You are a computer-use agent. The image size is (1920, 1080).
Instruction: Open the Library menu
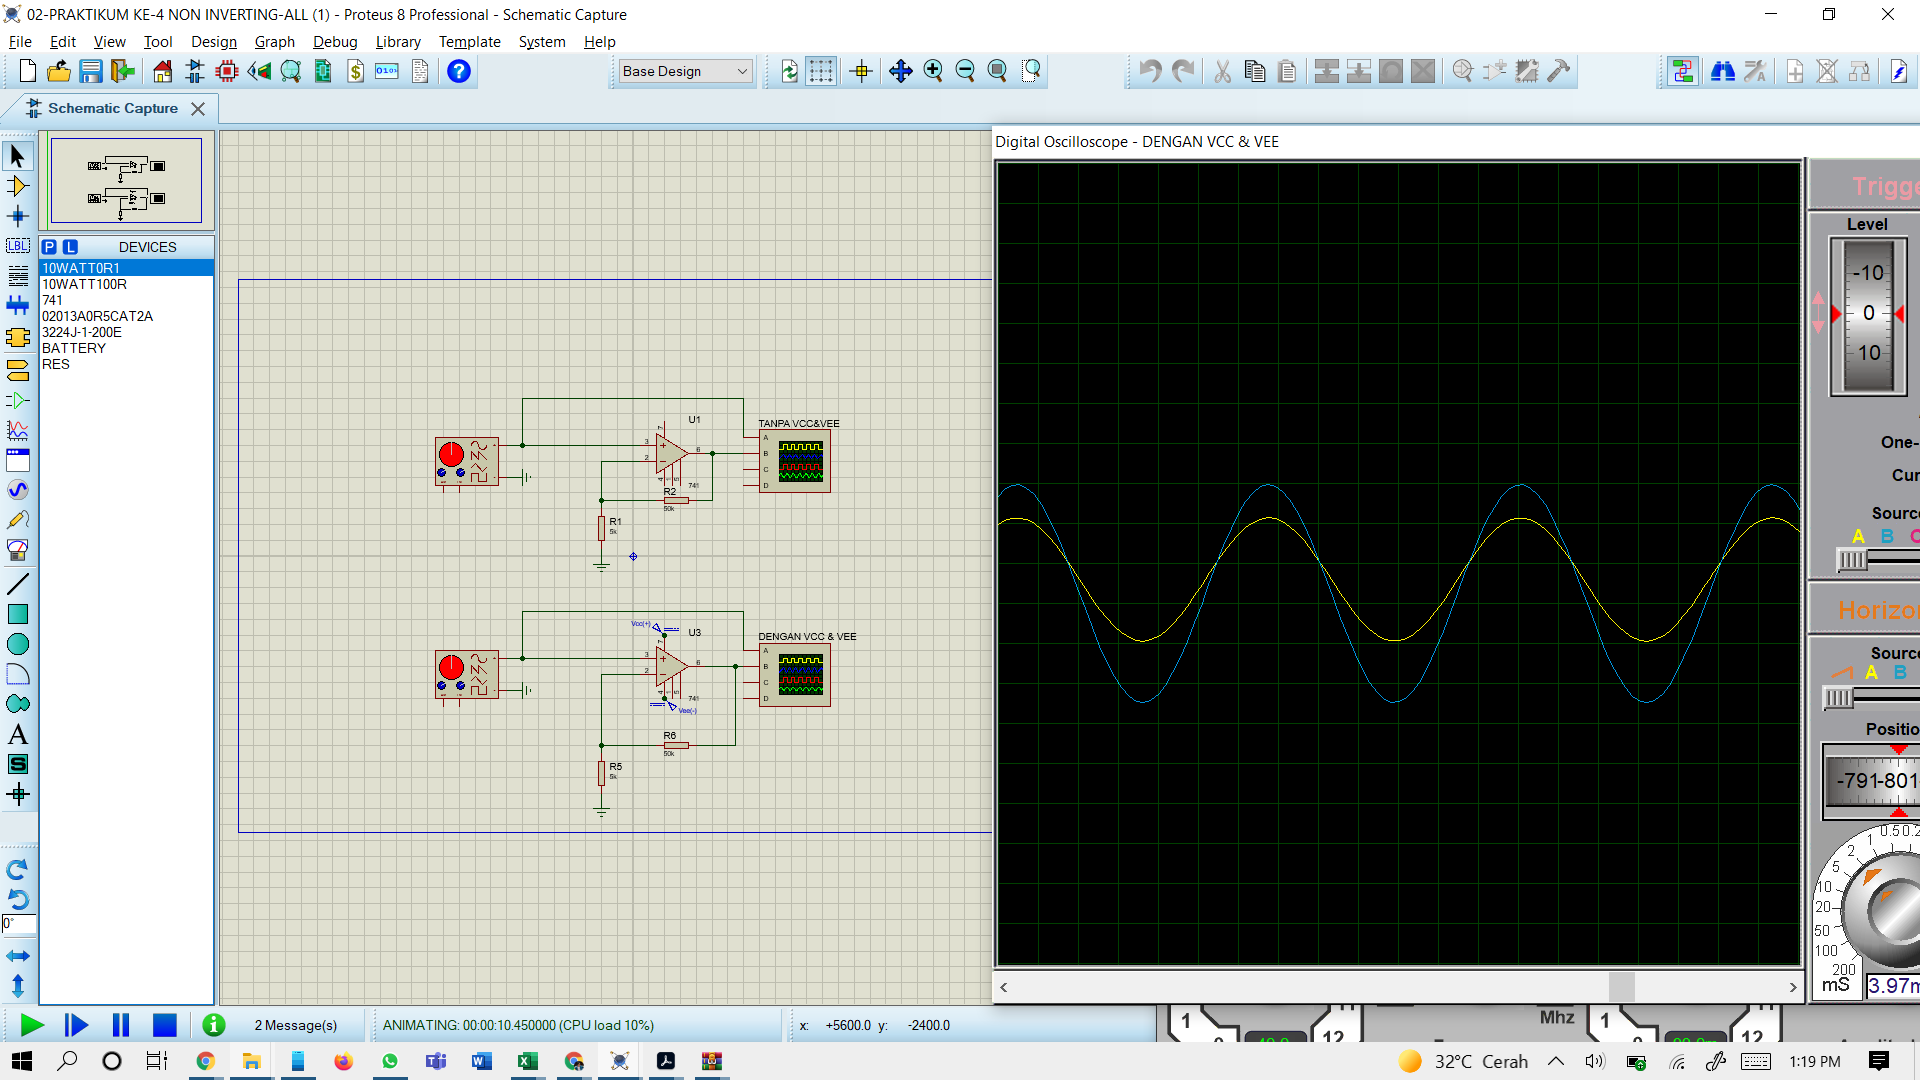(x=398, y=42)
